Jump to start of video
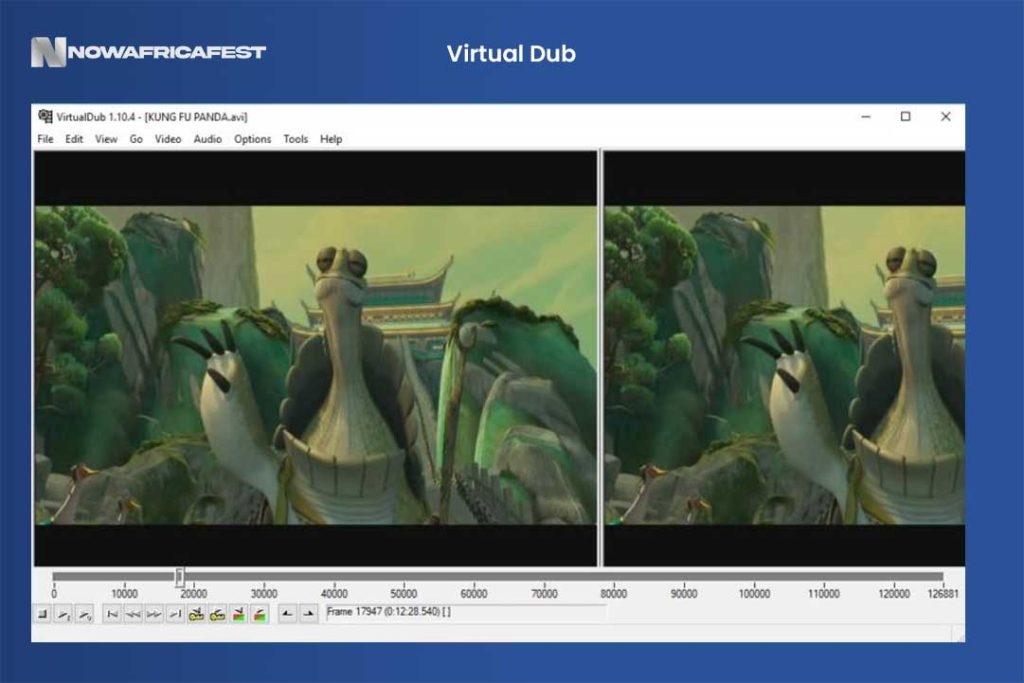Screen dimensions: 1024x683 point(112,614)
